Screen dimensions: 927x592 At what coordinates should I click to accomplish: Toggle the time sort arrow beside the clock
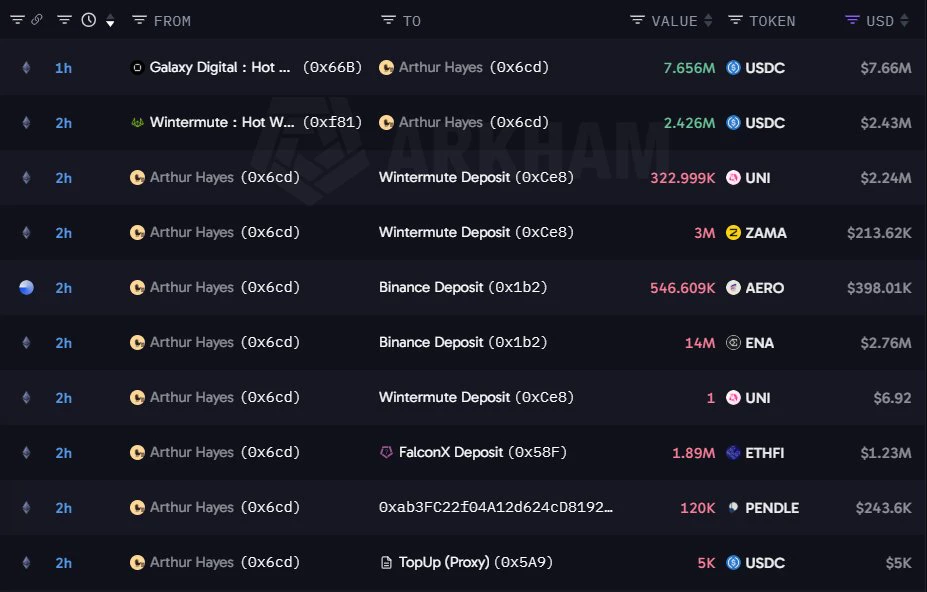click(110, 22)
